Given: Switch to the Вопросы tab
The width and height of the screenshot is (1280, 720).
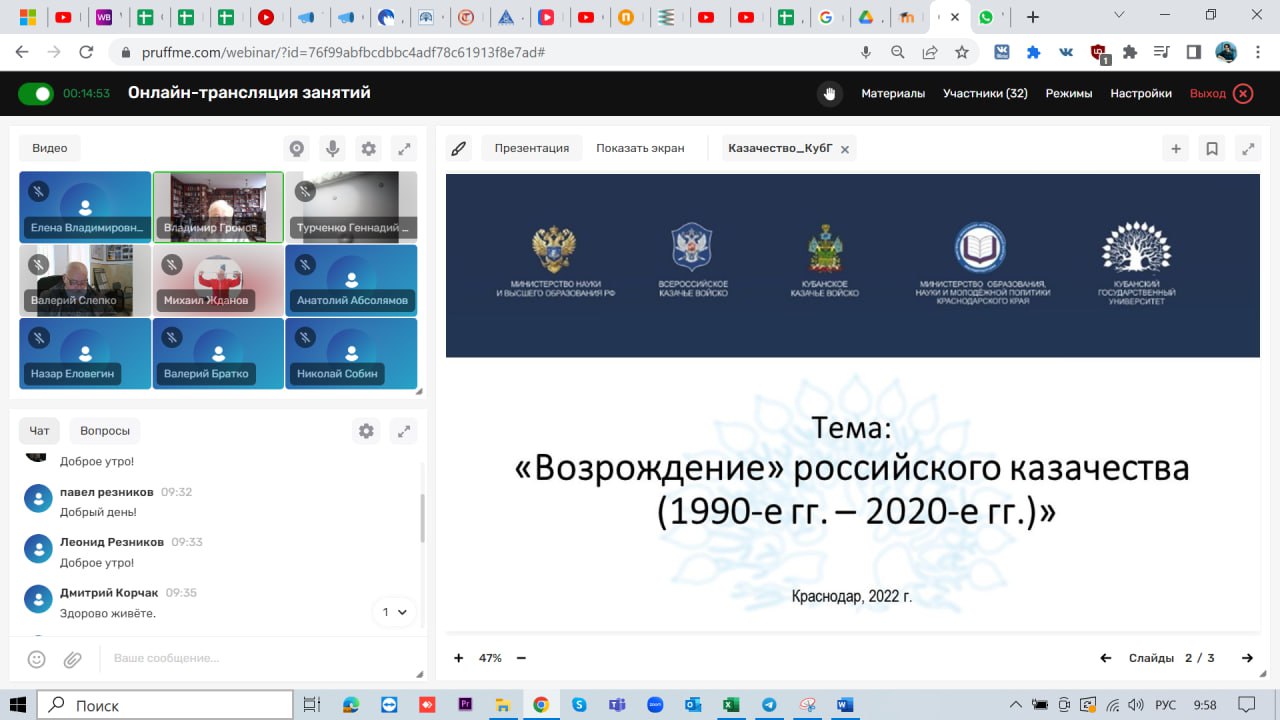Looking at the screenshot, I should click(105, 431).
